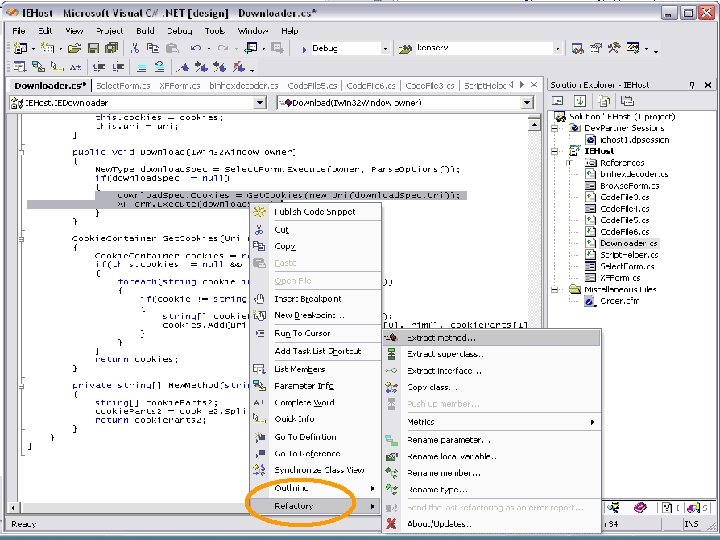
Task: Open the solution configuration Debug dropdown
Action: coord(385,49)
